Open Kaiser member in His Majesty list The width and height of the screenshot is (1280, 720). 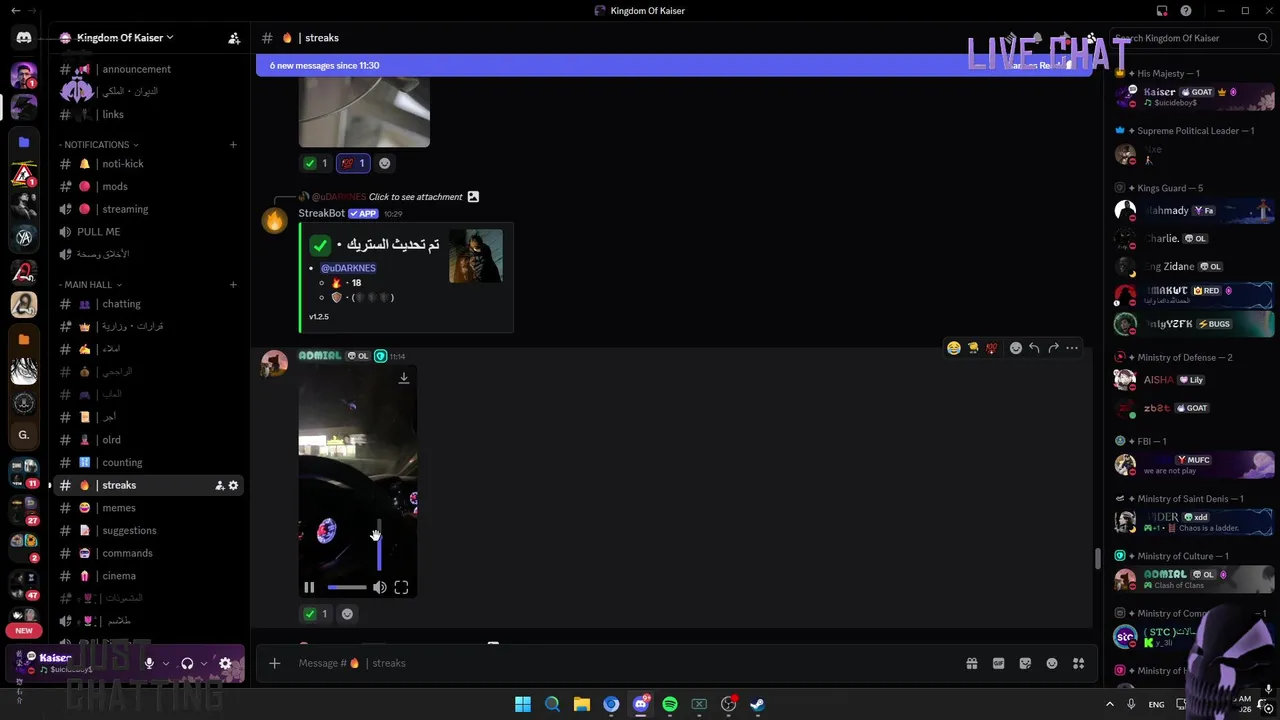[x=1193, y=96]
